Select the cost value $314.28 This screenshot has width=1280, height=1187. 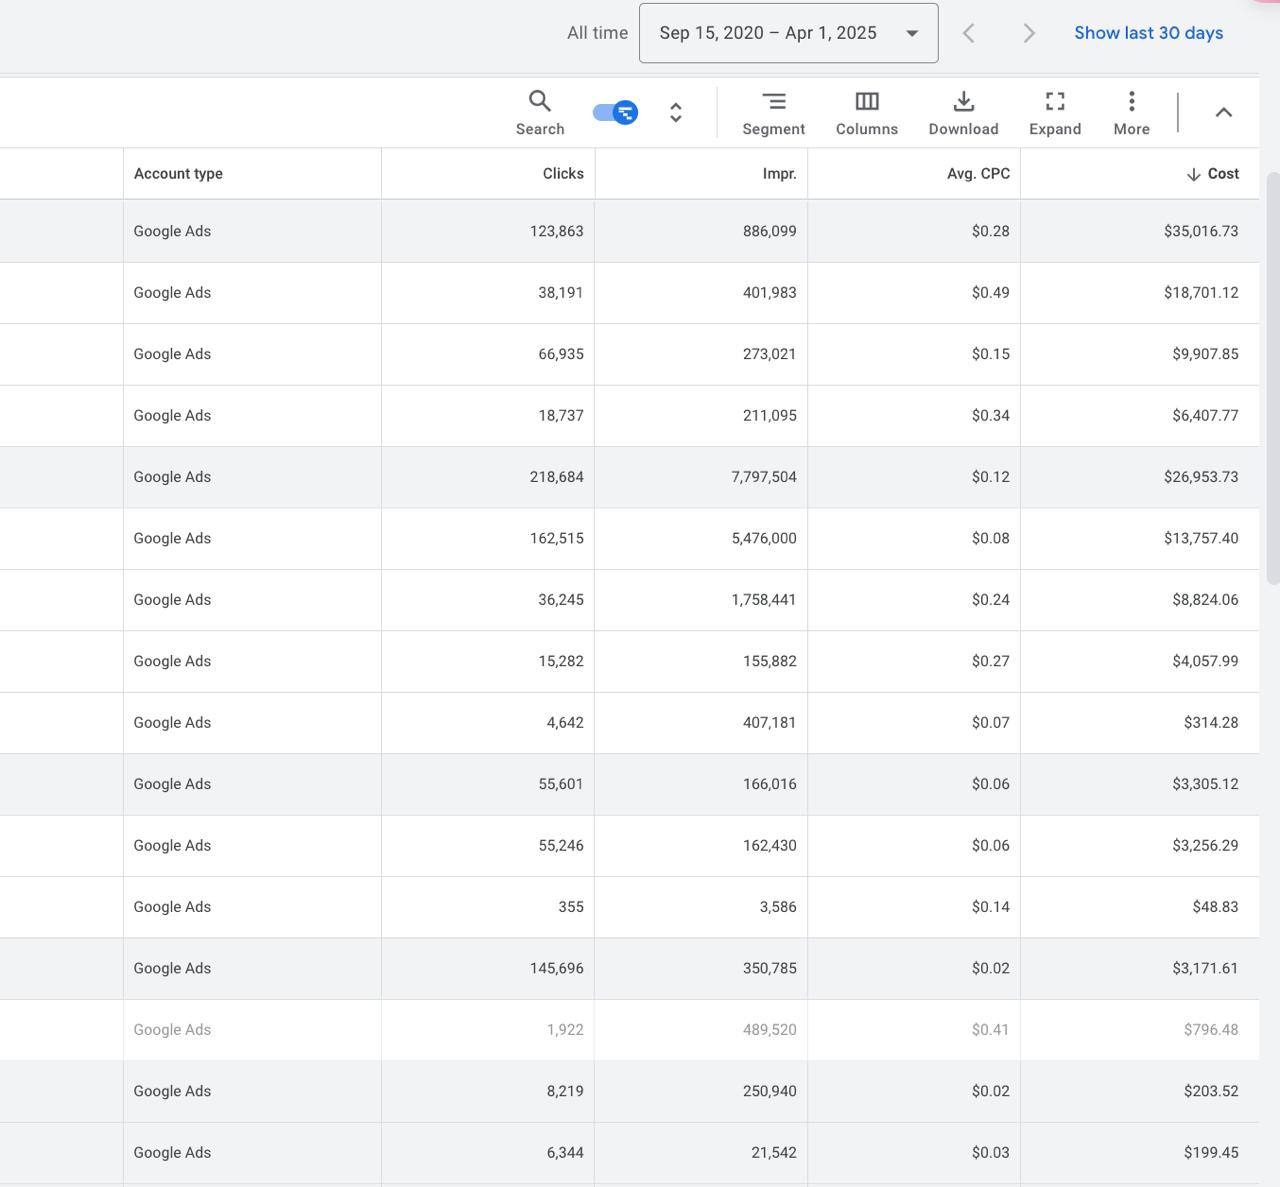click(1211, 723)
